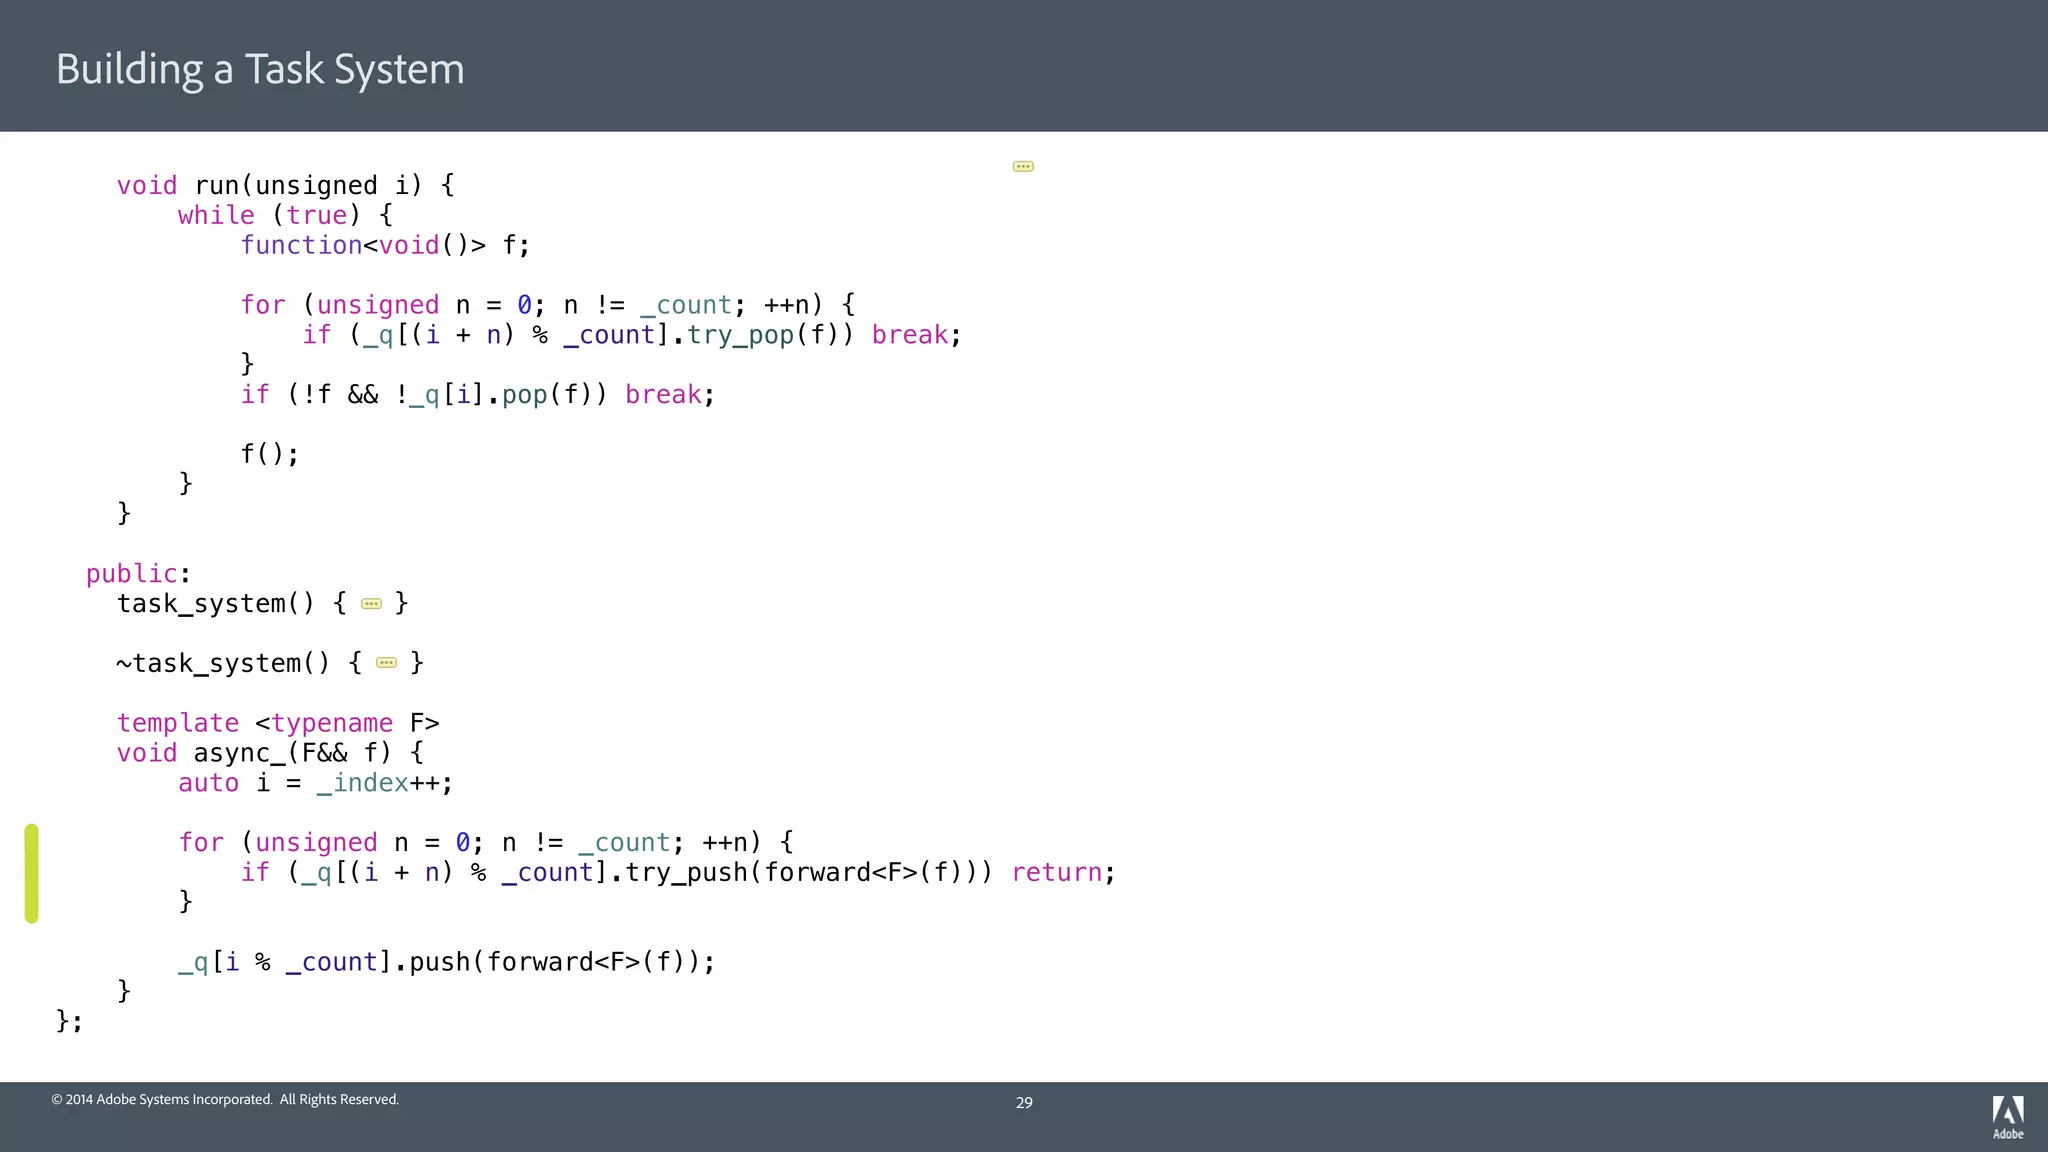This screenshot has height=1152, width=2048.
Task: Click the Adobe copyright notice text
Action: point(225,1100)
